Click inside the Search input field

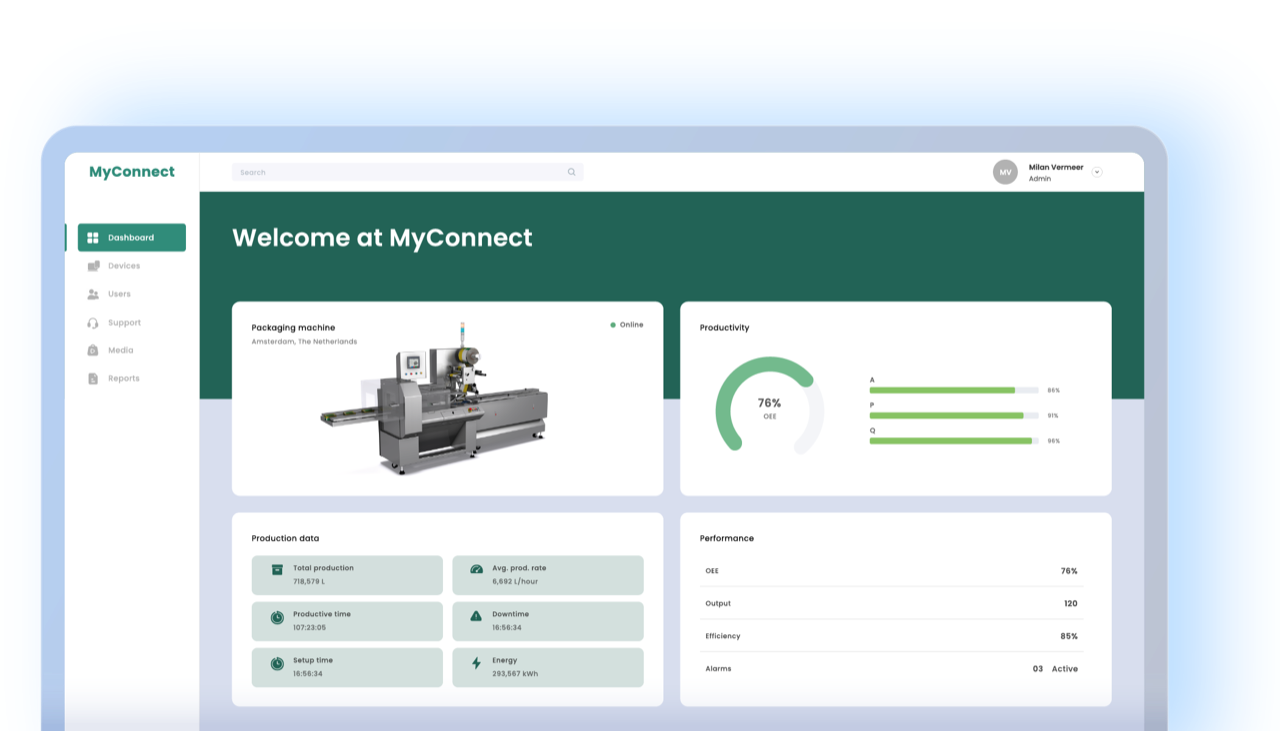click(380, 171)
